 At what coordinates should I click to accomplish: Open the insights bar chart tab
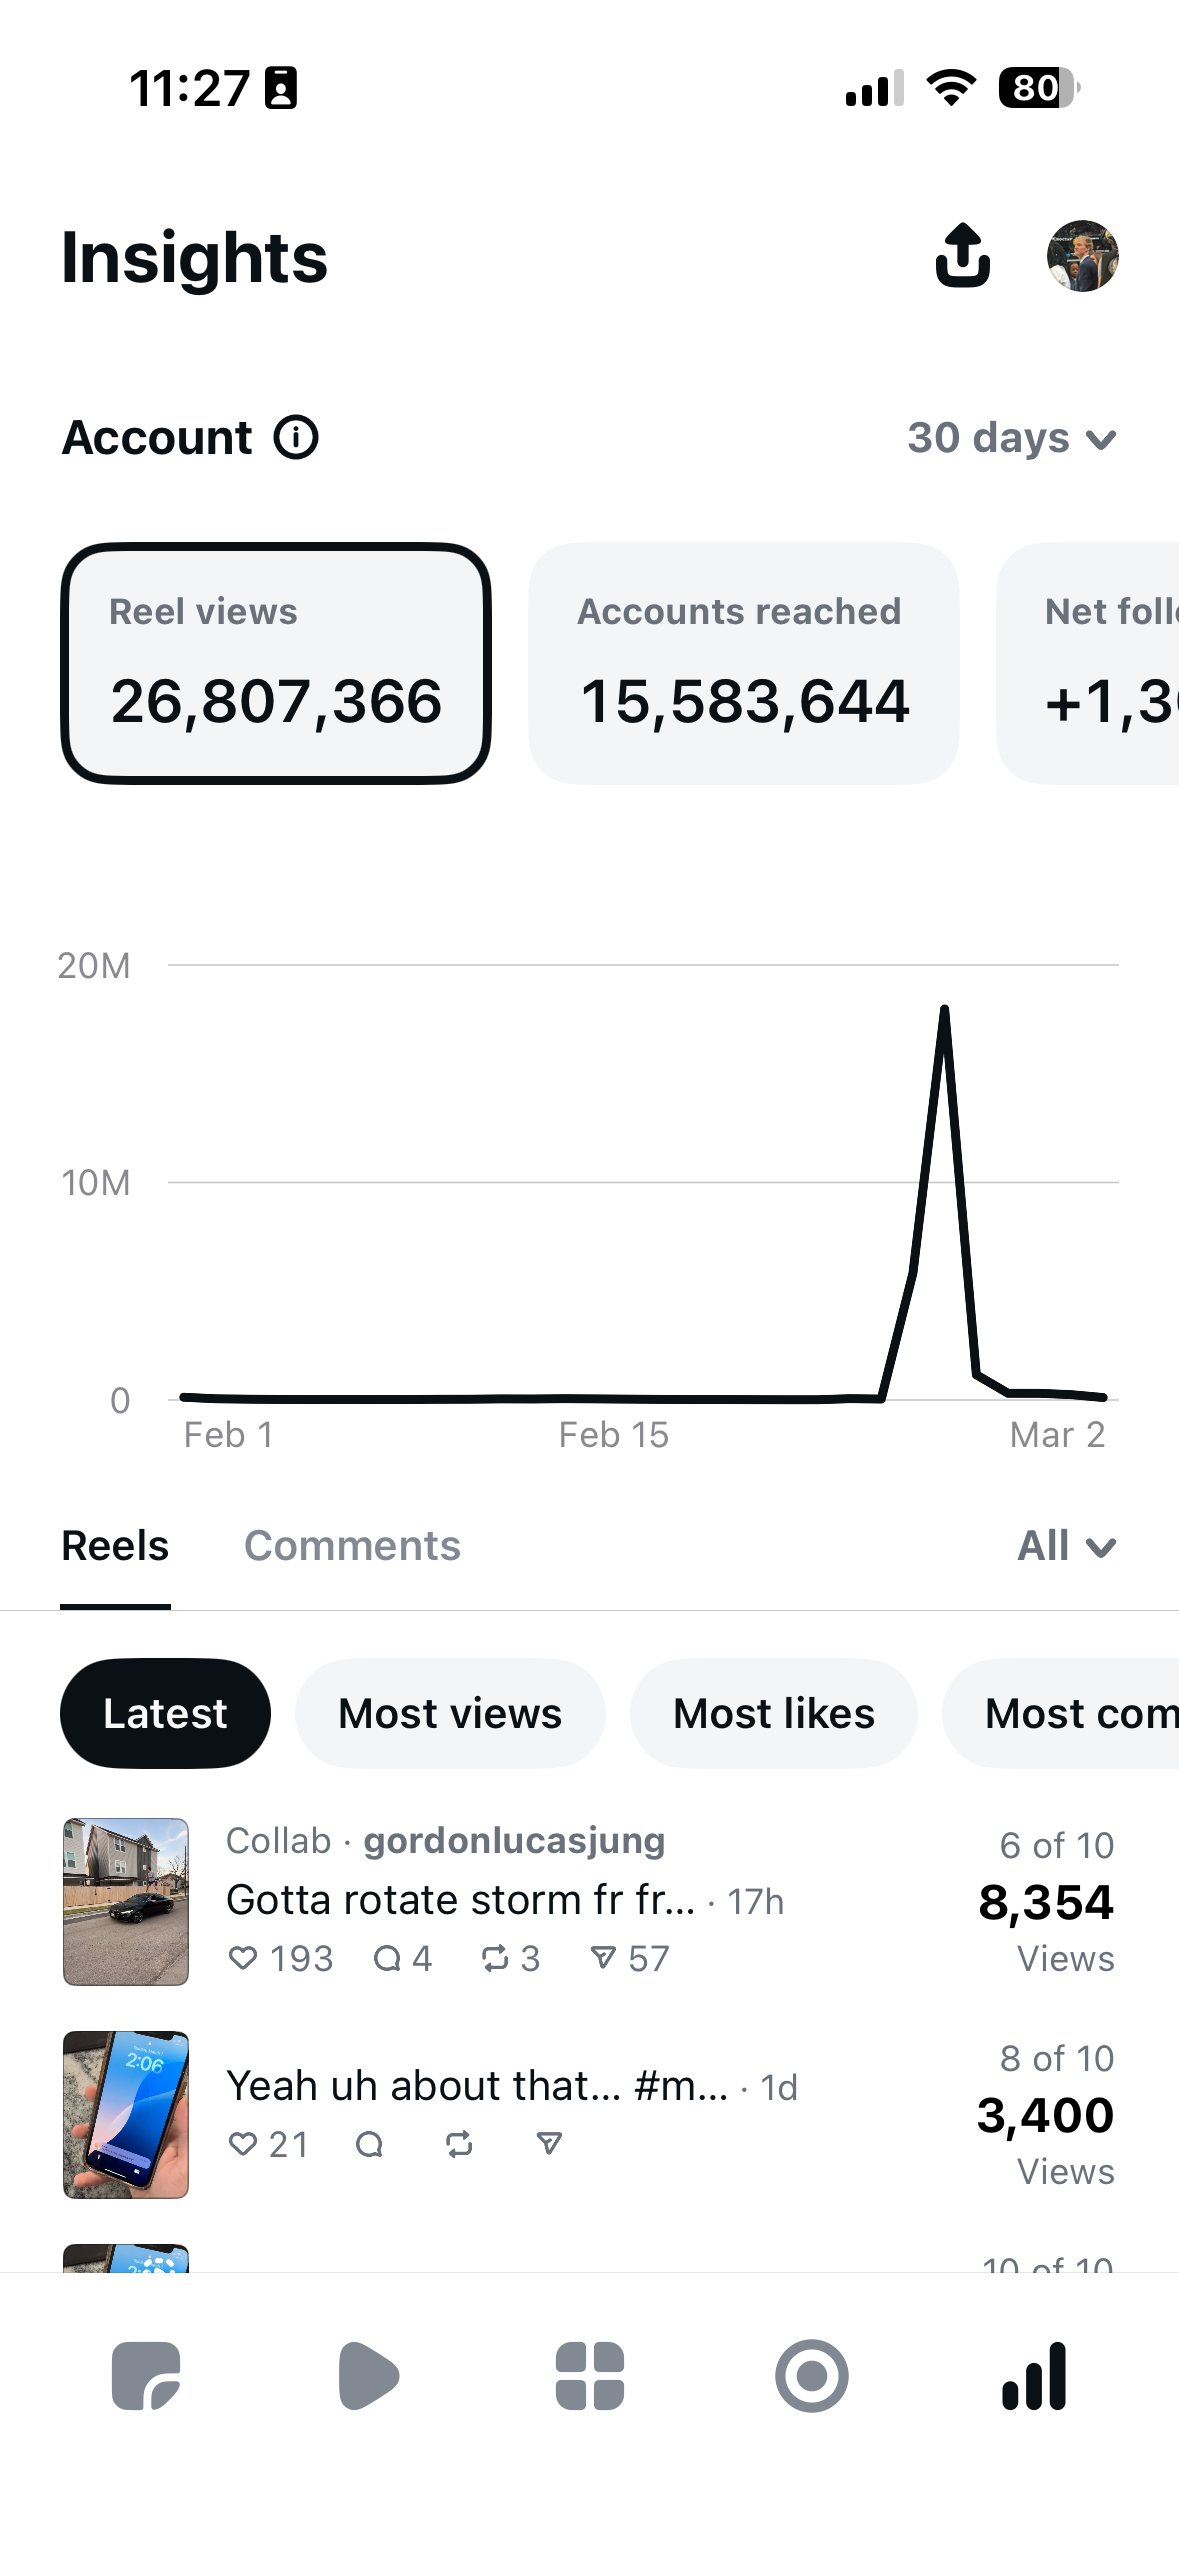click(x=1034, y=2375)
